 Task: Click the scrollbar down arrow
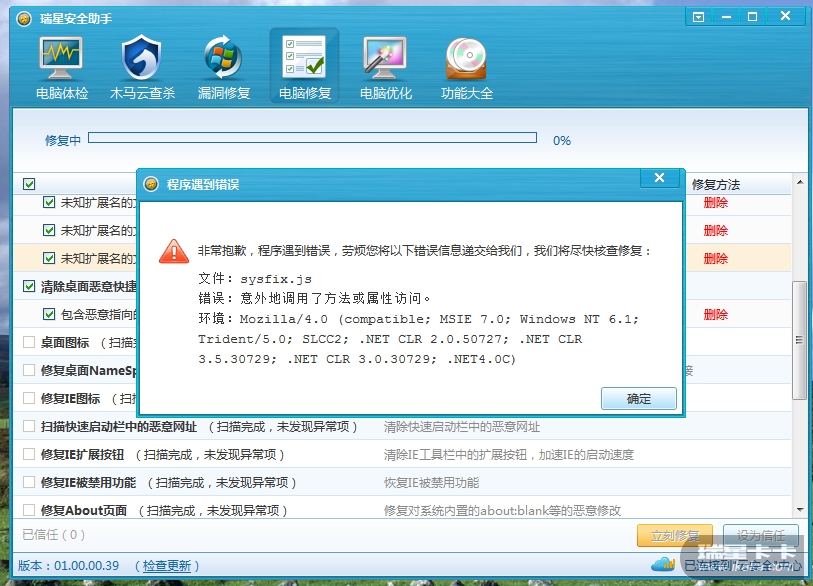800,510
